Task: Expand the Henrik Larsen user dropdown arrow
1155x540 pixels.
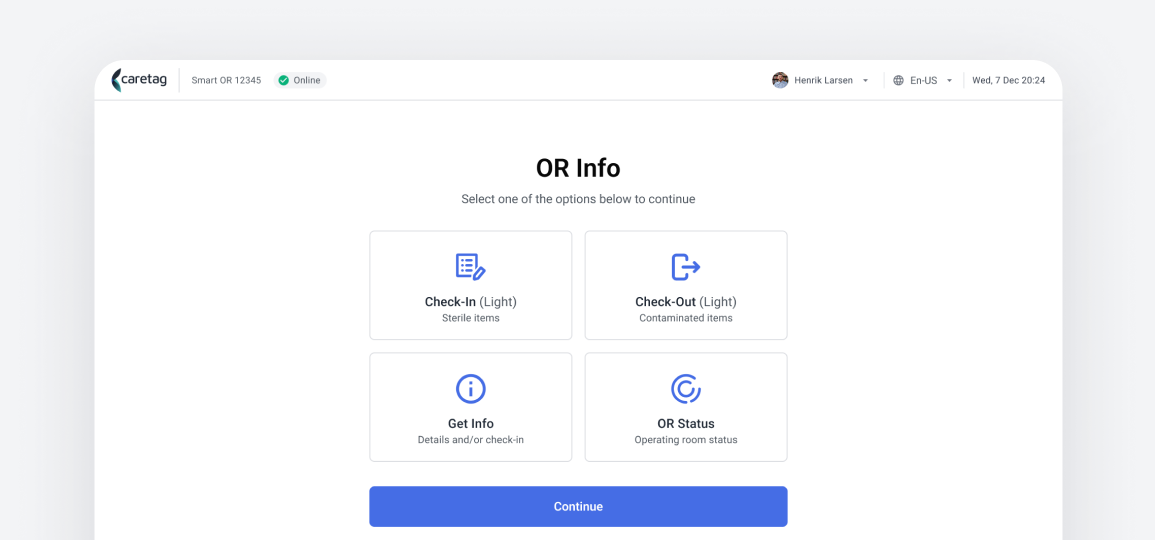Action: pos(866,80)
